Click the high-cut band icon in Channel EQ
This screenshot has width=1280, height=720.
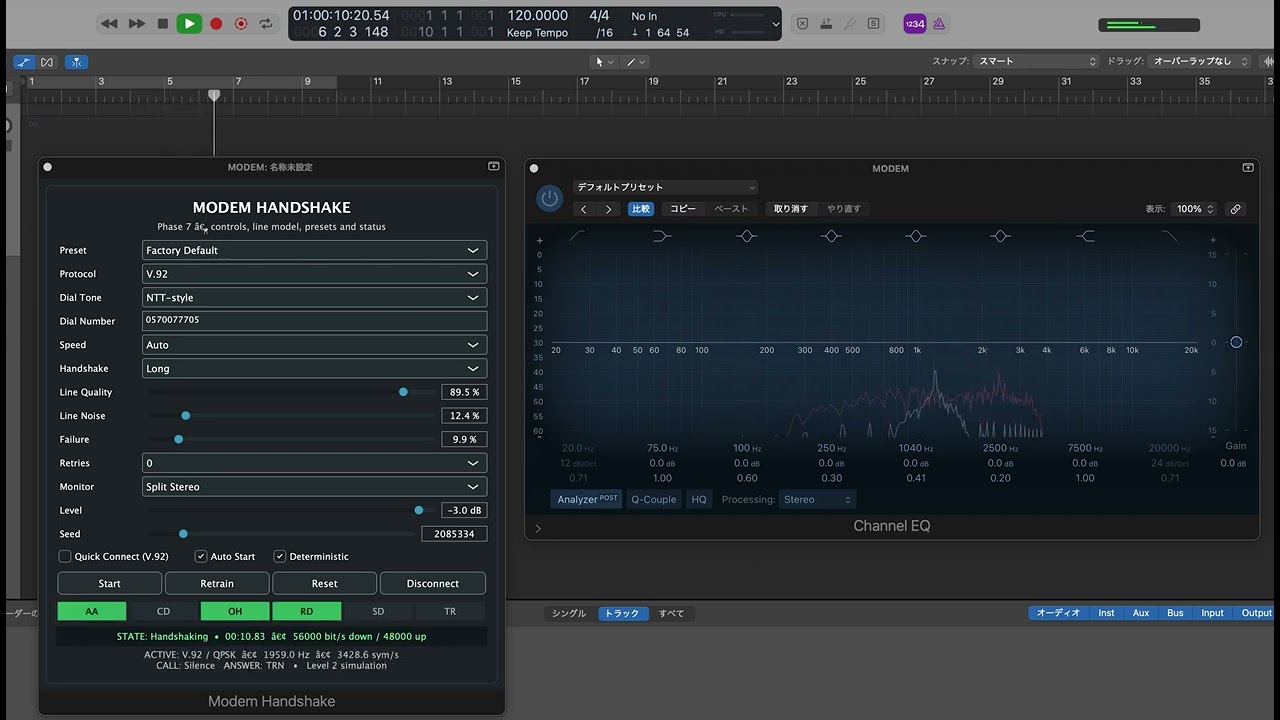(x=1169, y=236)
